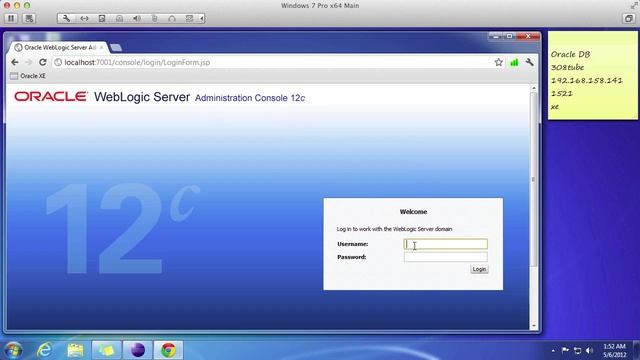Focus the Username field
This screenshot has width=640, height=360.
446,244
